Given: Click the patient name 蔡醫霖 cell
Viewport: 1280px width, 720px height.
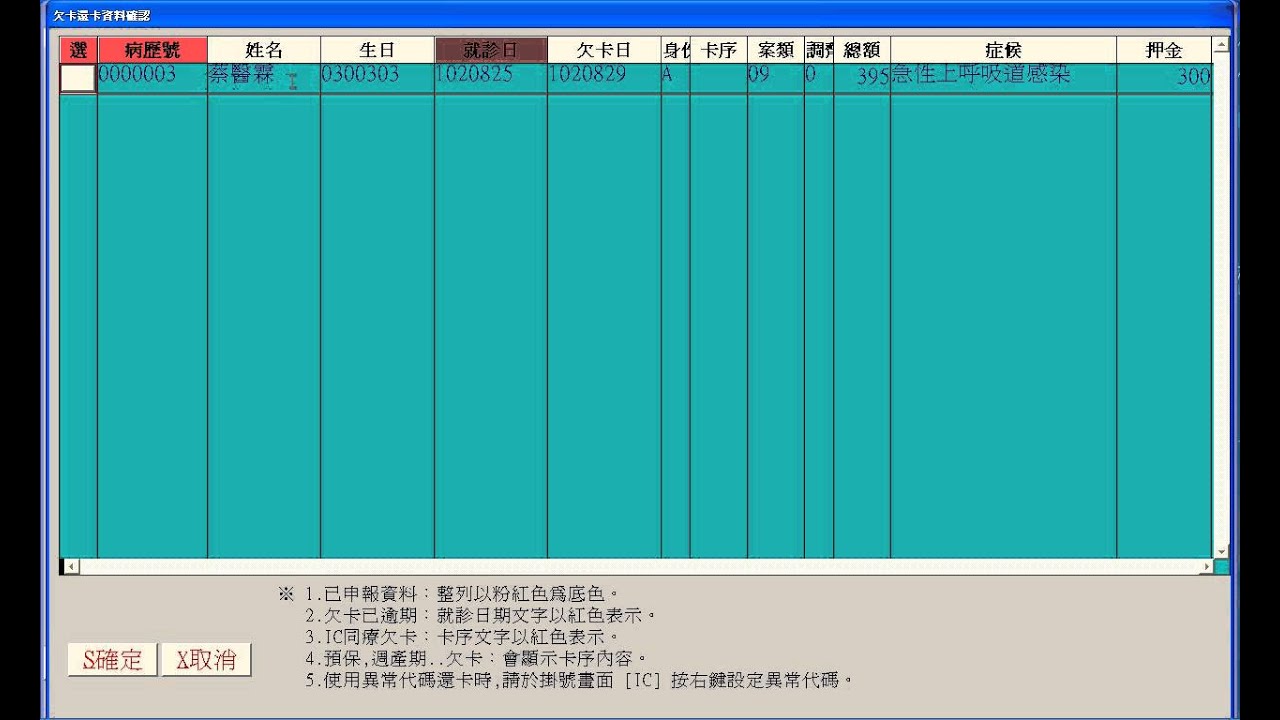Looking at the screenshot, I should 264,78.
